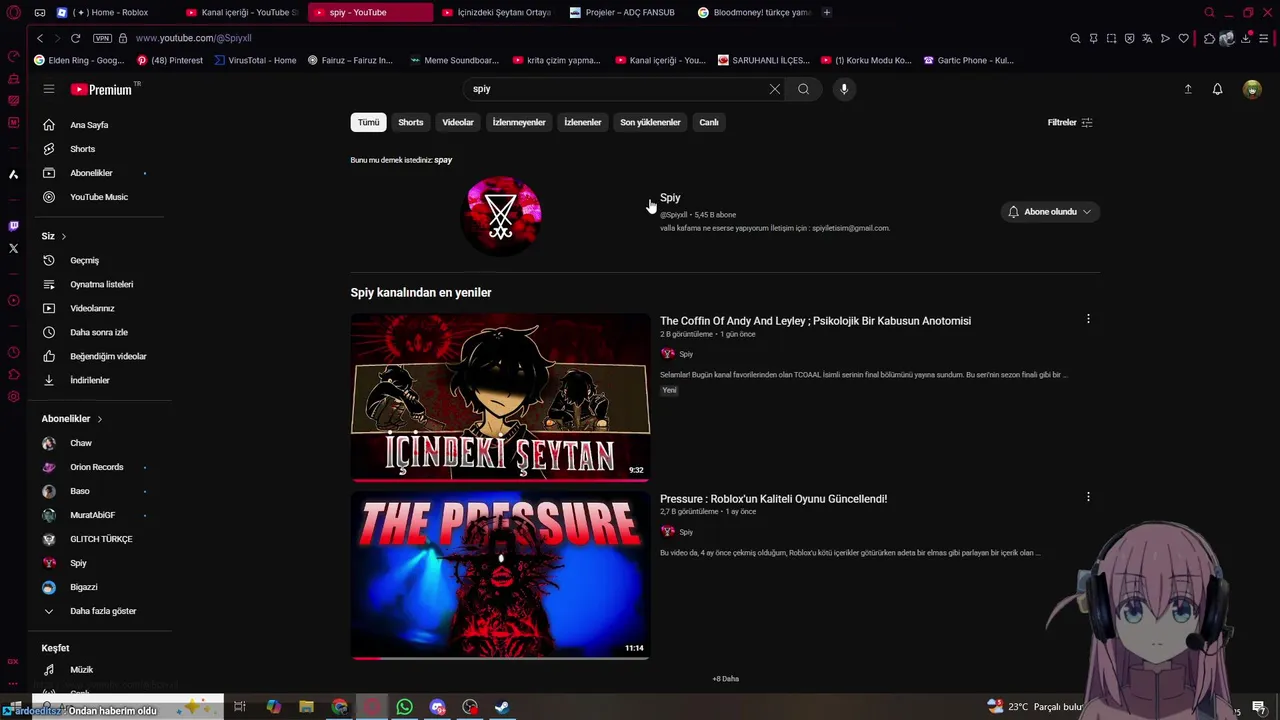Screen dimensions: 1280x720
Task: Open Orion Records subscription channel
Action: [94, 467]
